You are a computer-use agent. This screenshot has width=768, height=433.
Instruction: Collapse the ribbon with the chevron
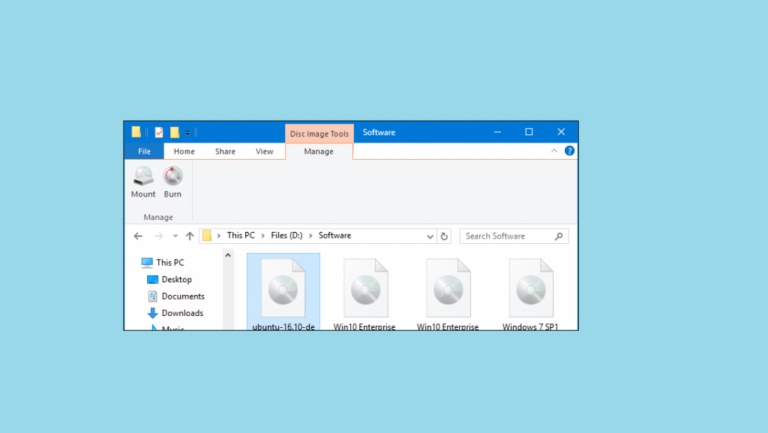(x=554, y=151)
